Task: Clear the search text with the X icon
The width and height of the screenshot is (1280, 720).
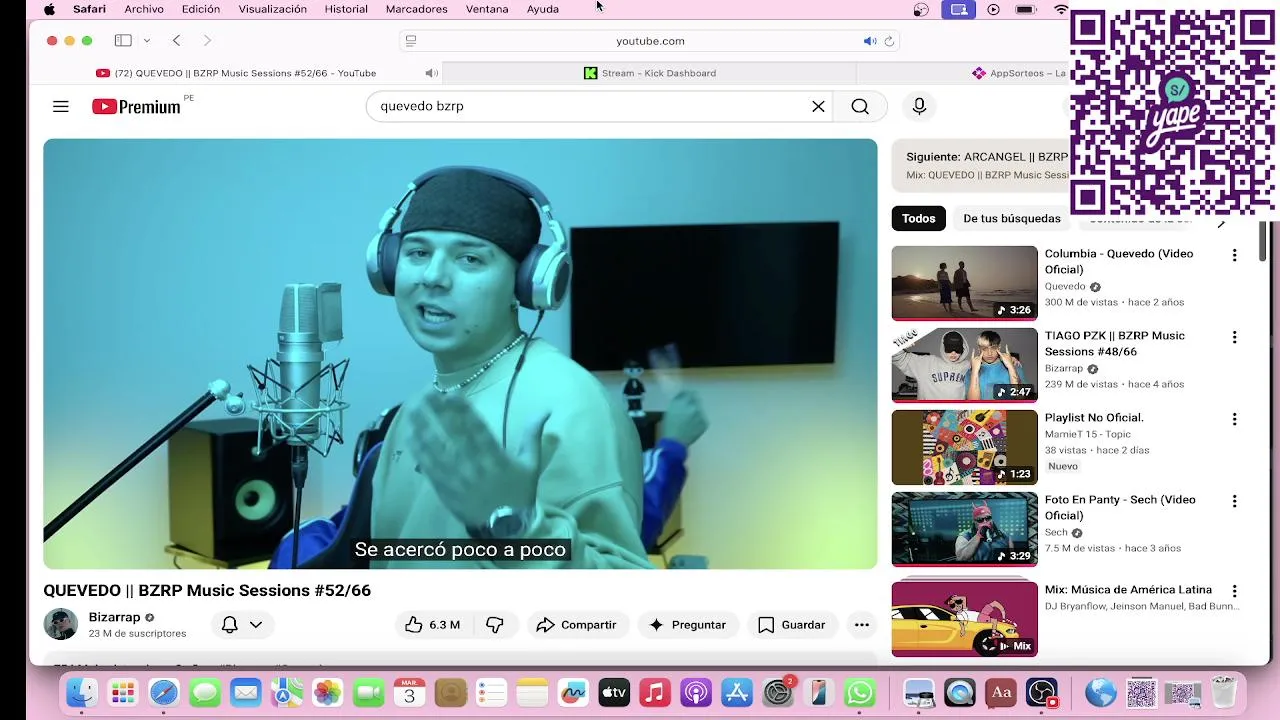Action: pyautogui.click(x=818, y=106)
